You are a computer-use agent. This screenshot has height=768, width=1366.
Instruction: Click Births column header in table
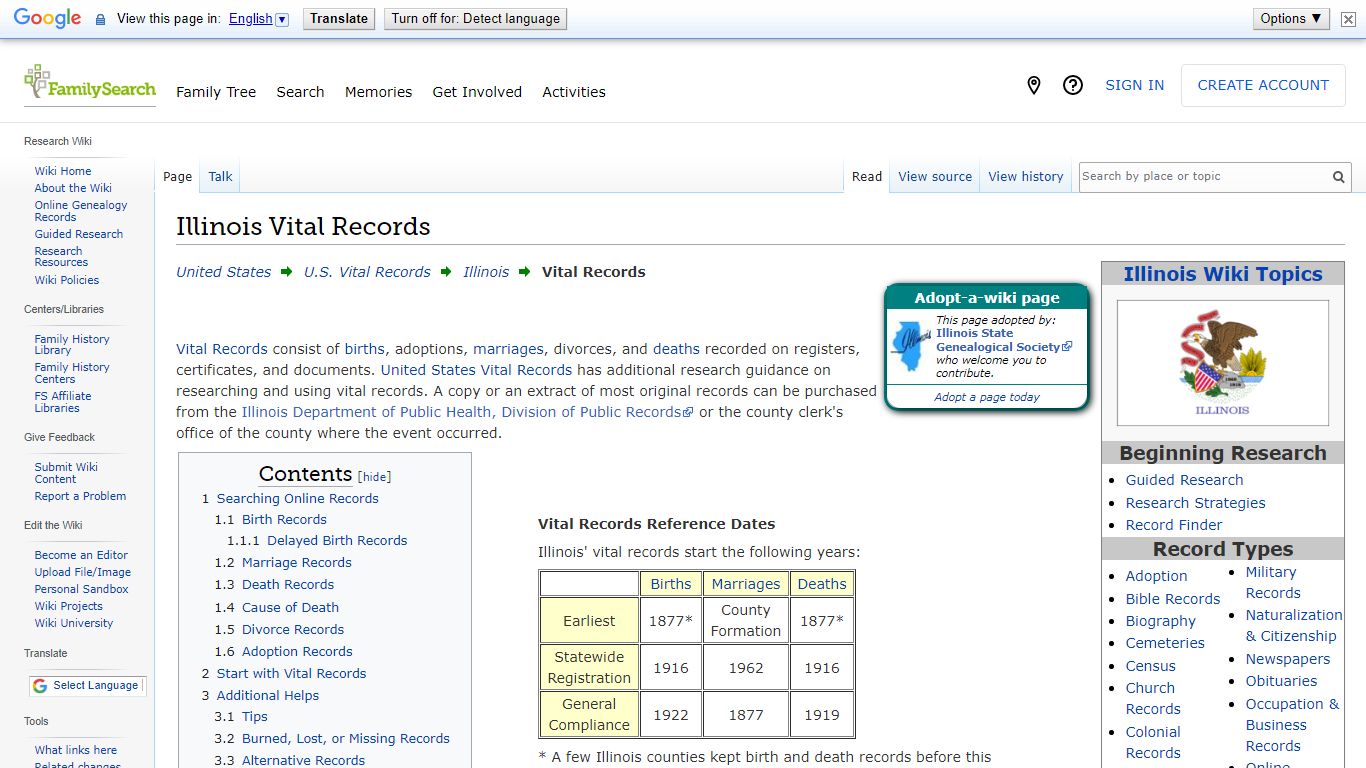coord(671,584)
